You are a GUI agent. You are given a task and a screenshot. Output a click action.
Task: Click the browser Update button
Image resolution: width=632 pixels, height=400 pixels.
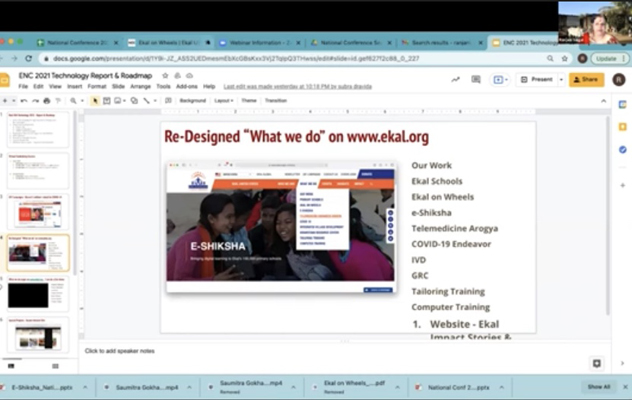607,59
